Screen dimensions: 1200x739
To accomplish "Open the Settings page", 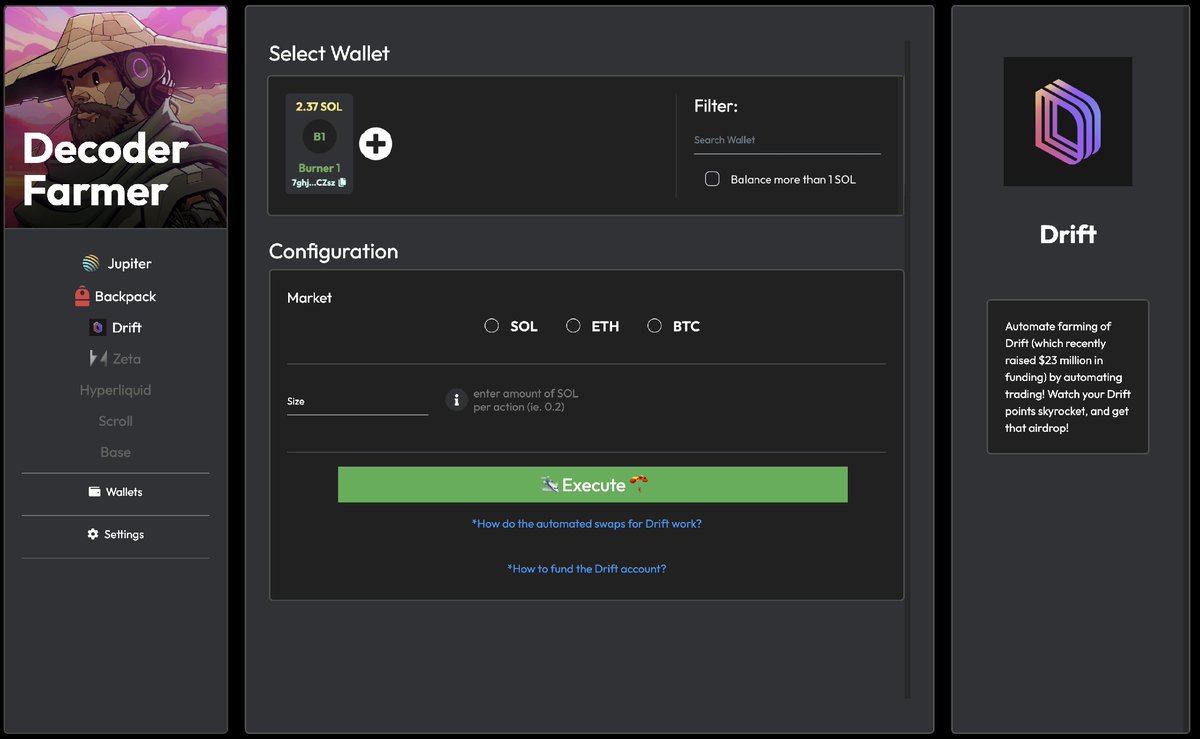I will tap(116, 534).
